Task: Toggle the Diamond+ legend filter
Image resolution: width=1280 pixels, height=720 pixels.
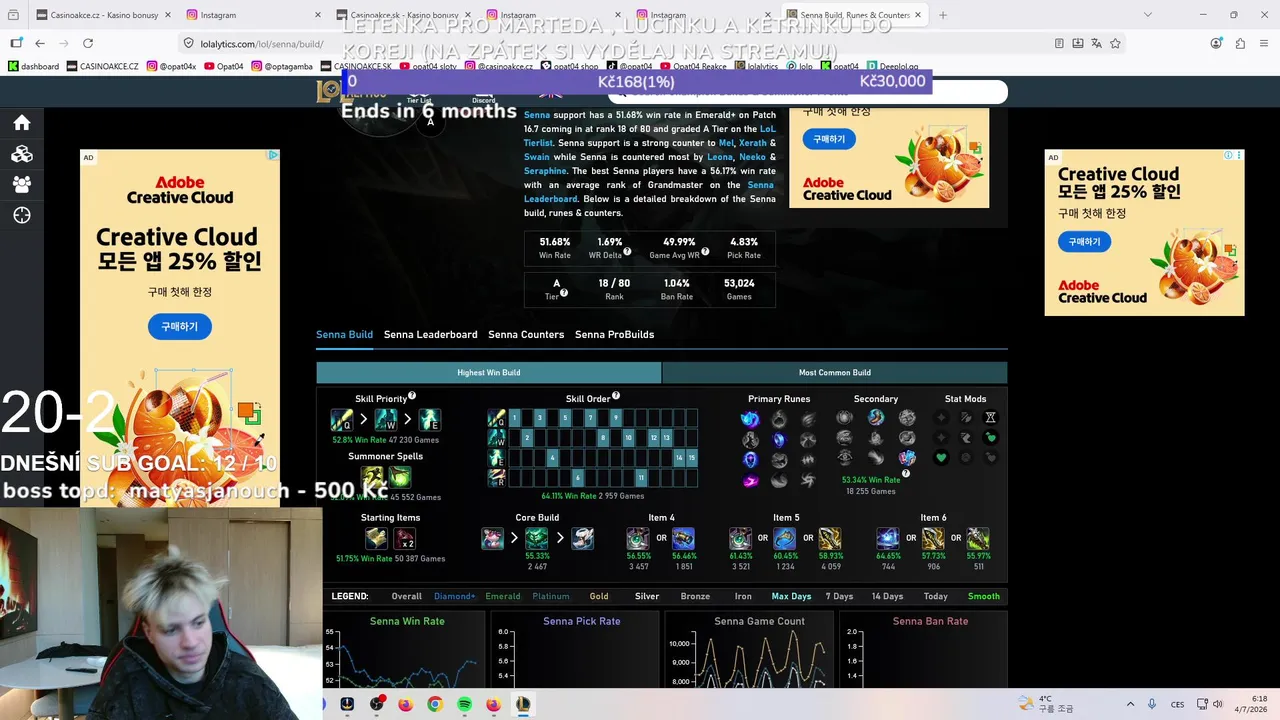Action: tap(455, 596)
